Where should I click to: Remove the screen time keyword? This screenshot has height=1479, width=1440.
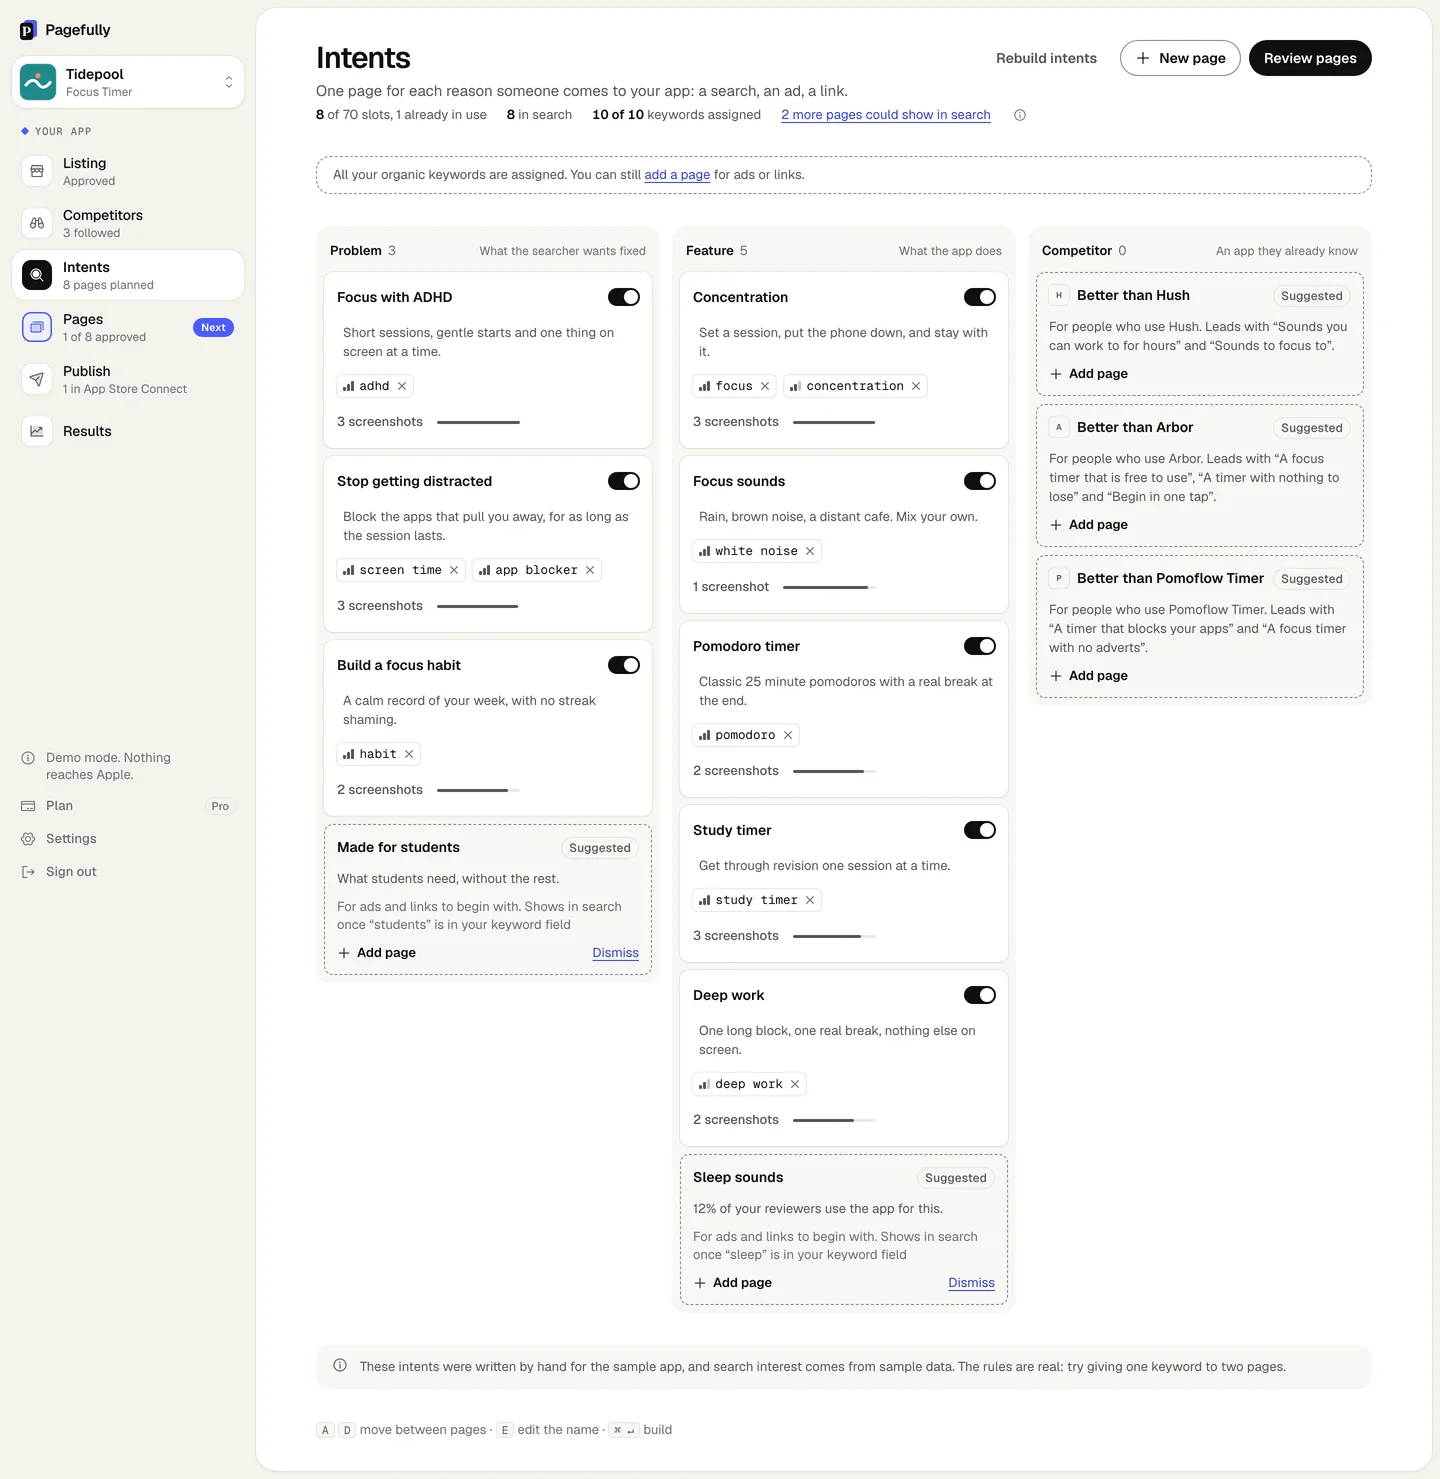click(x=454, y=570)
